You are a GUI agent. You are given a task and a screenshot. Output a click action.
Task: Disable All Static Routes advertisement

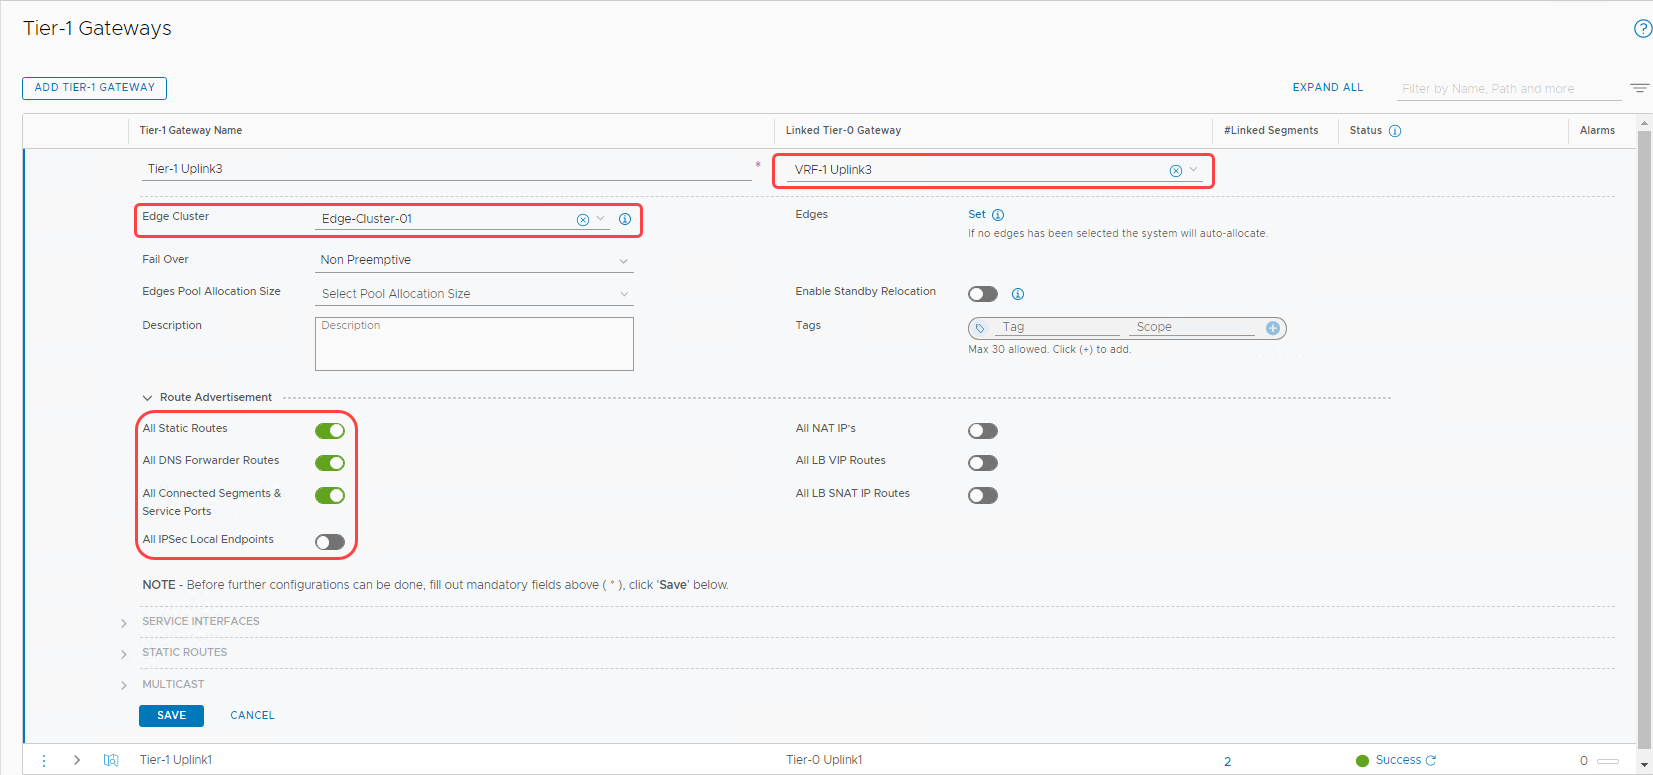[x=330, y=431]
